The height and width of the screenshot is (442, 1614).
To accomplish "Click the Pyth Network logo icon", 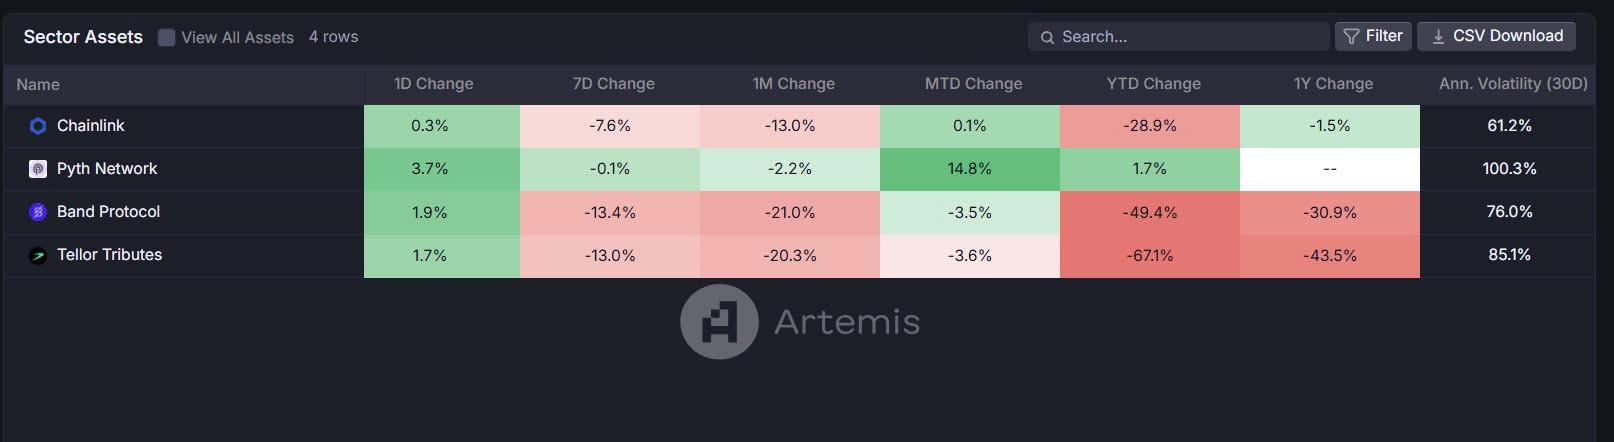I will coord(38,169).
